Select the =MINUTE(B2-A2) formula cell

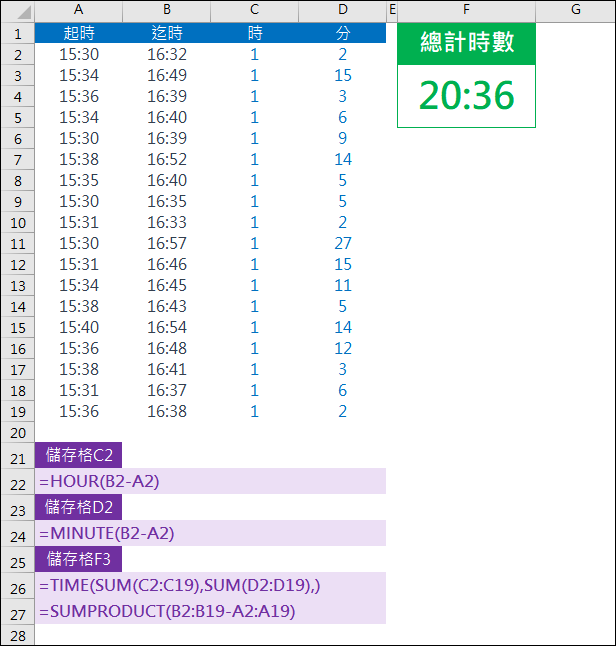click(210, 533)
